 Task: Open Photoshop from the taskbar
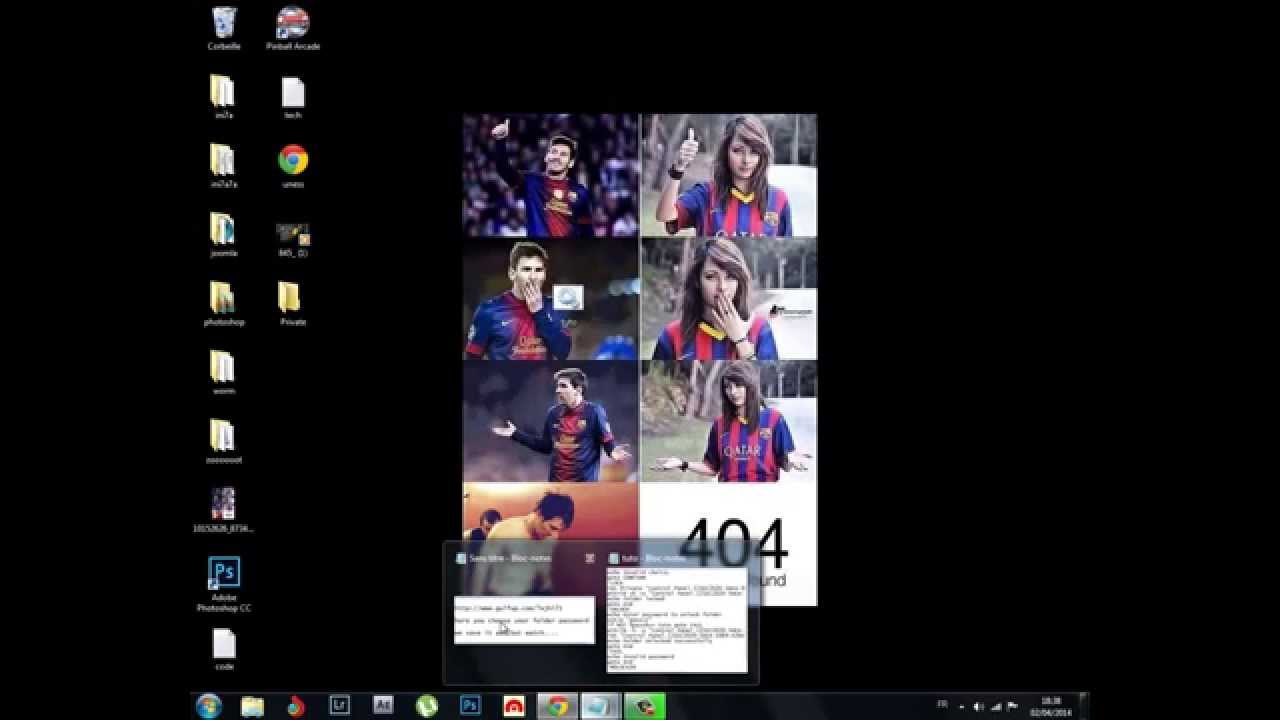(470, 706)
